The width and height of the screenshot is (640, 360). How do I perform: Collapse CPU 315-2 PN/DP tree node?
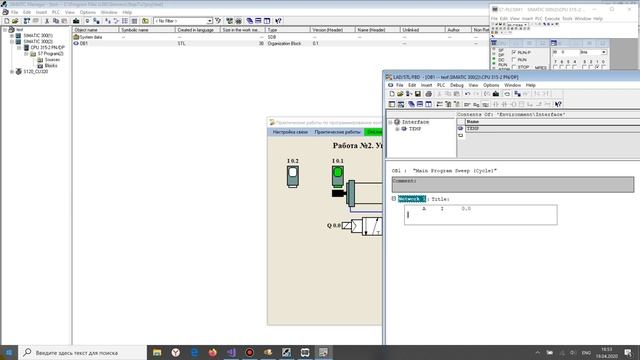(19, 47)
